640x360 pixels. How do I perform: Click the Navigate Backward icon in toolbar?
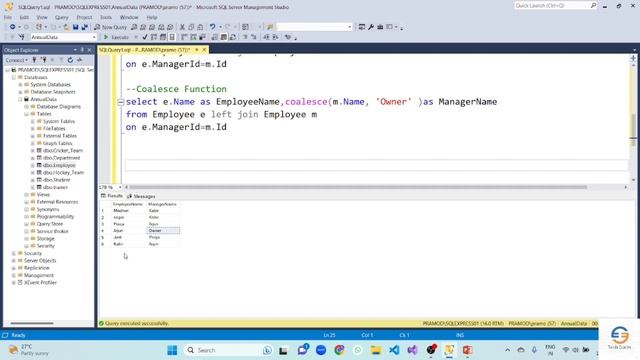point(13,27)
